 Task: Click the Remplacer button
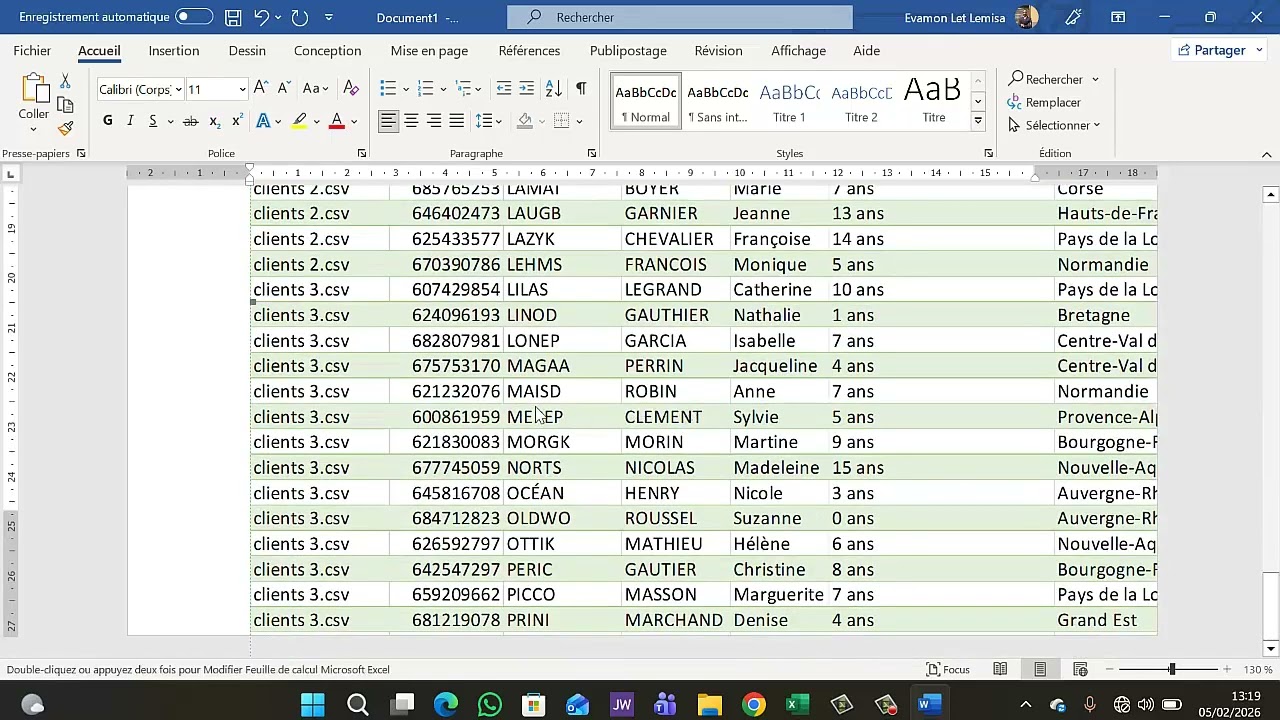click(1044, 102)
